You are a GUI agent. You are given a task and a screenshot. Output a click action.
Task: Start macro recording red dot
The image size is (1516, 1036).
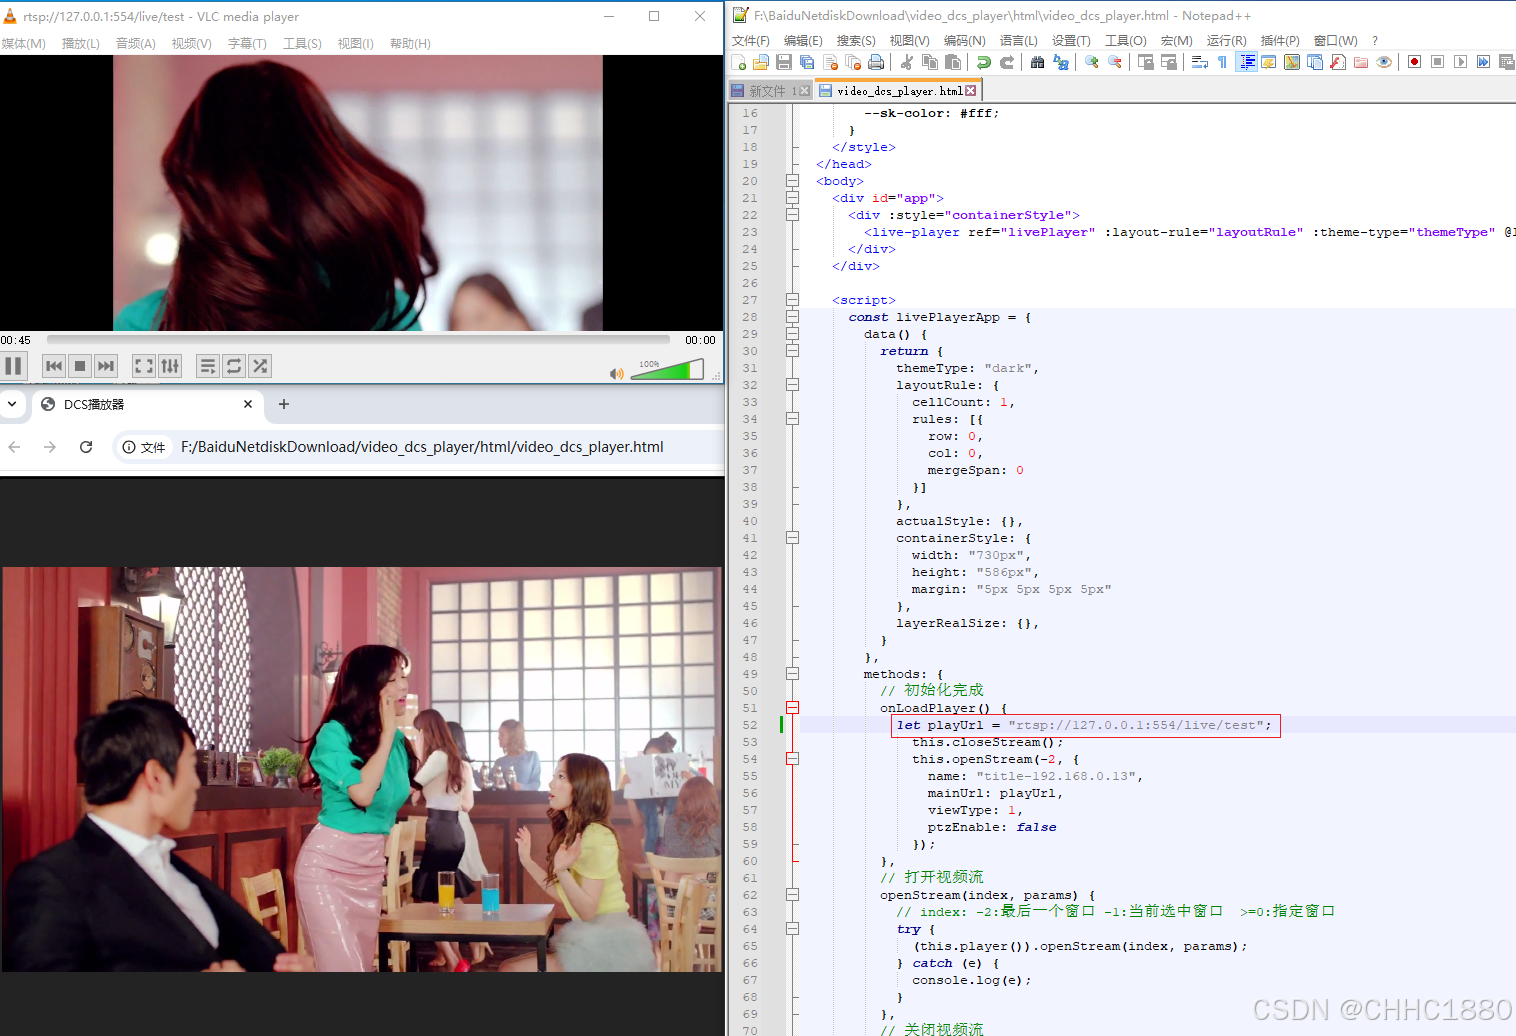coord(1415,62)
